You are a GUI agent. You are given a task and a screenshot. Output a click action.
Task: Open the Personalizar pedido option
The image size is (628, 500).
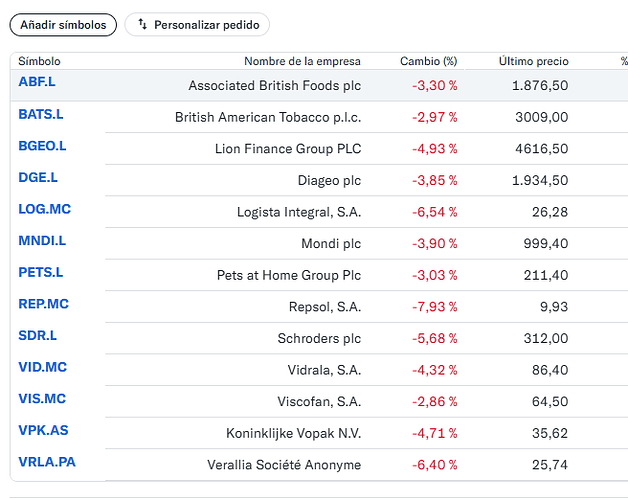pos(197,25)
